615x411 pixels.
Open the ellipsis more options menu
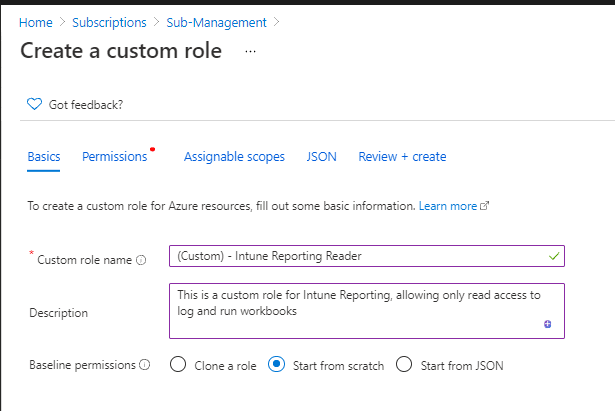coord(250,51)
